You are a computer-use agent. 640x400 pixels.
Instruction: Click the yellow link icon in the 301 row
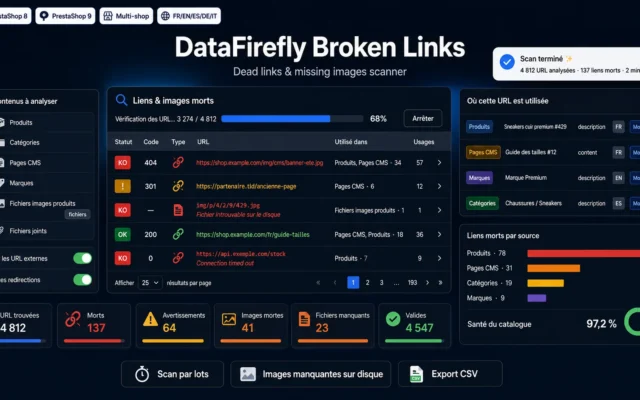click(x=178, y=186)
